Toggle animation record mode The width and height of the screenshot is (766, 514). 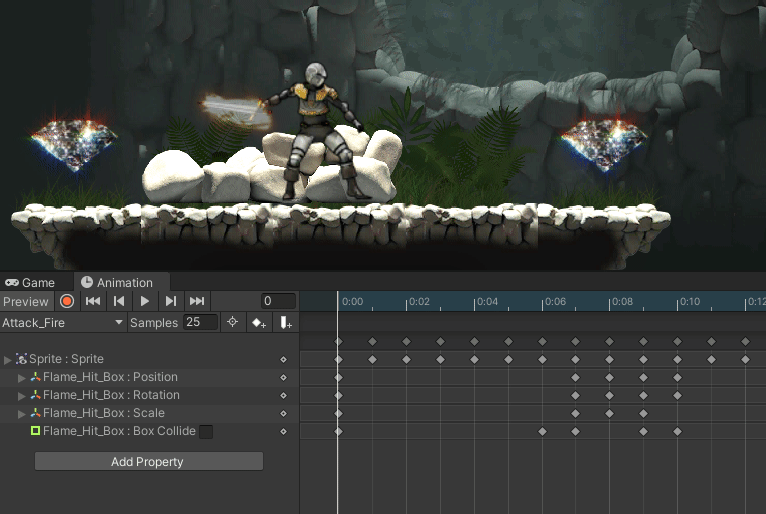67,301
